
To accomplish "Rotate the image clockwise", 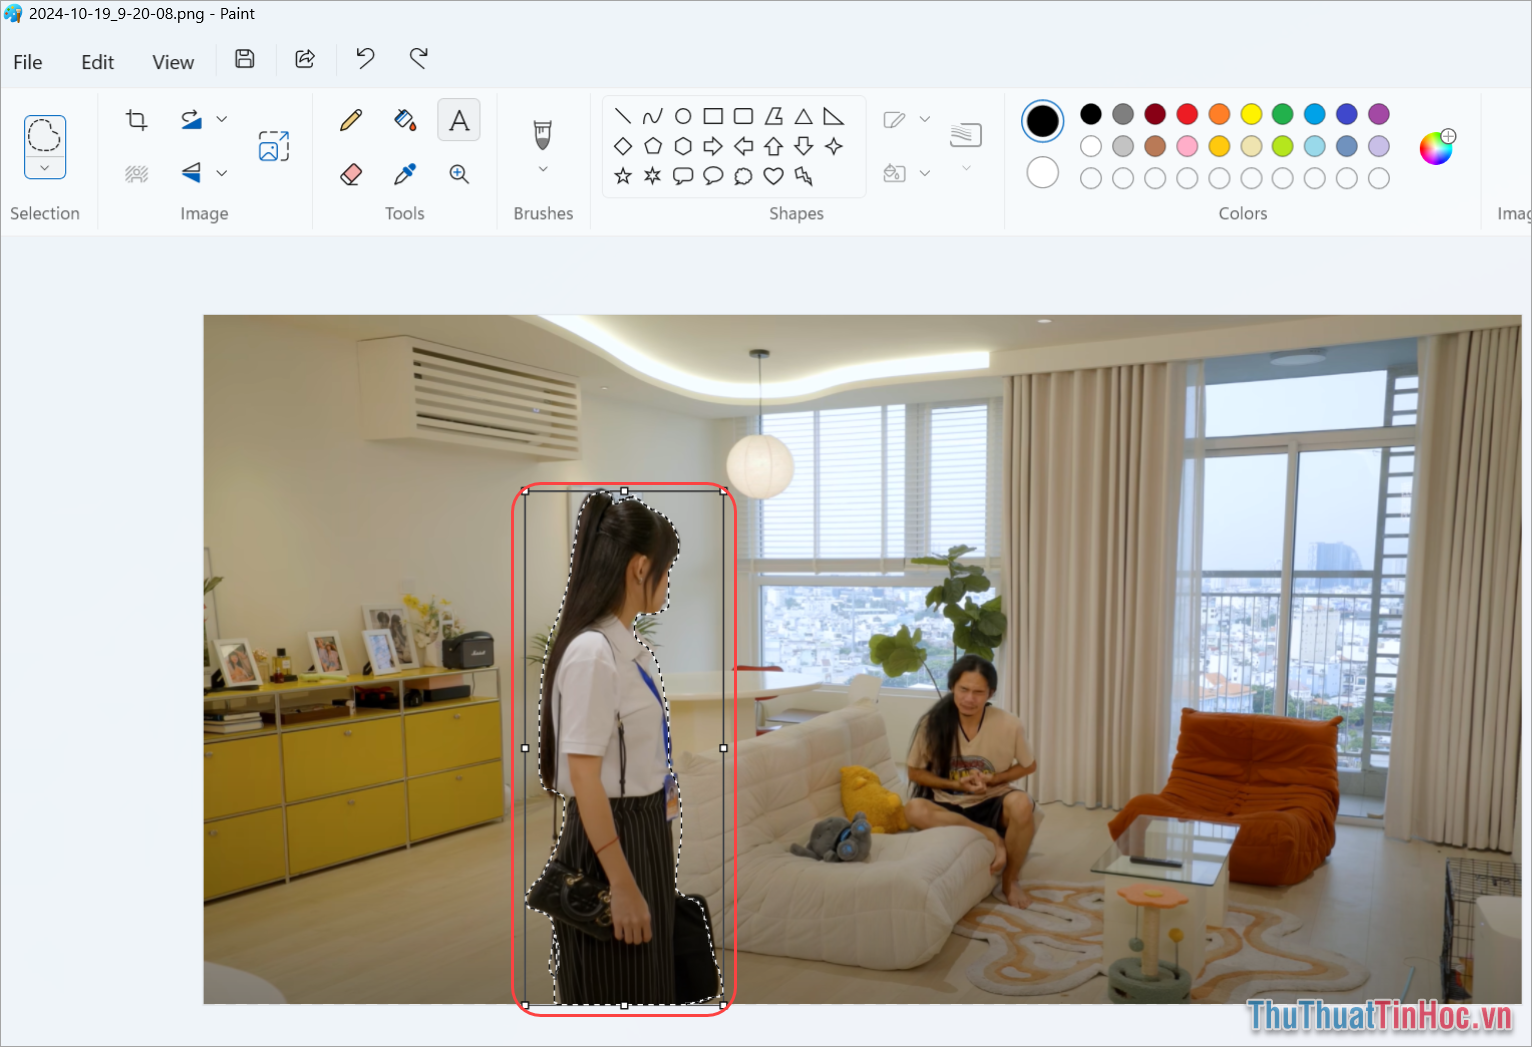I will point(190,119).
